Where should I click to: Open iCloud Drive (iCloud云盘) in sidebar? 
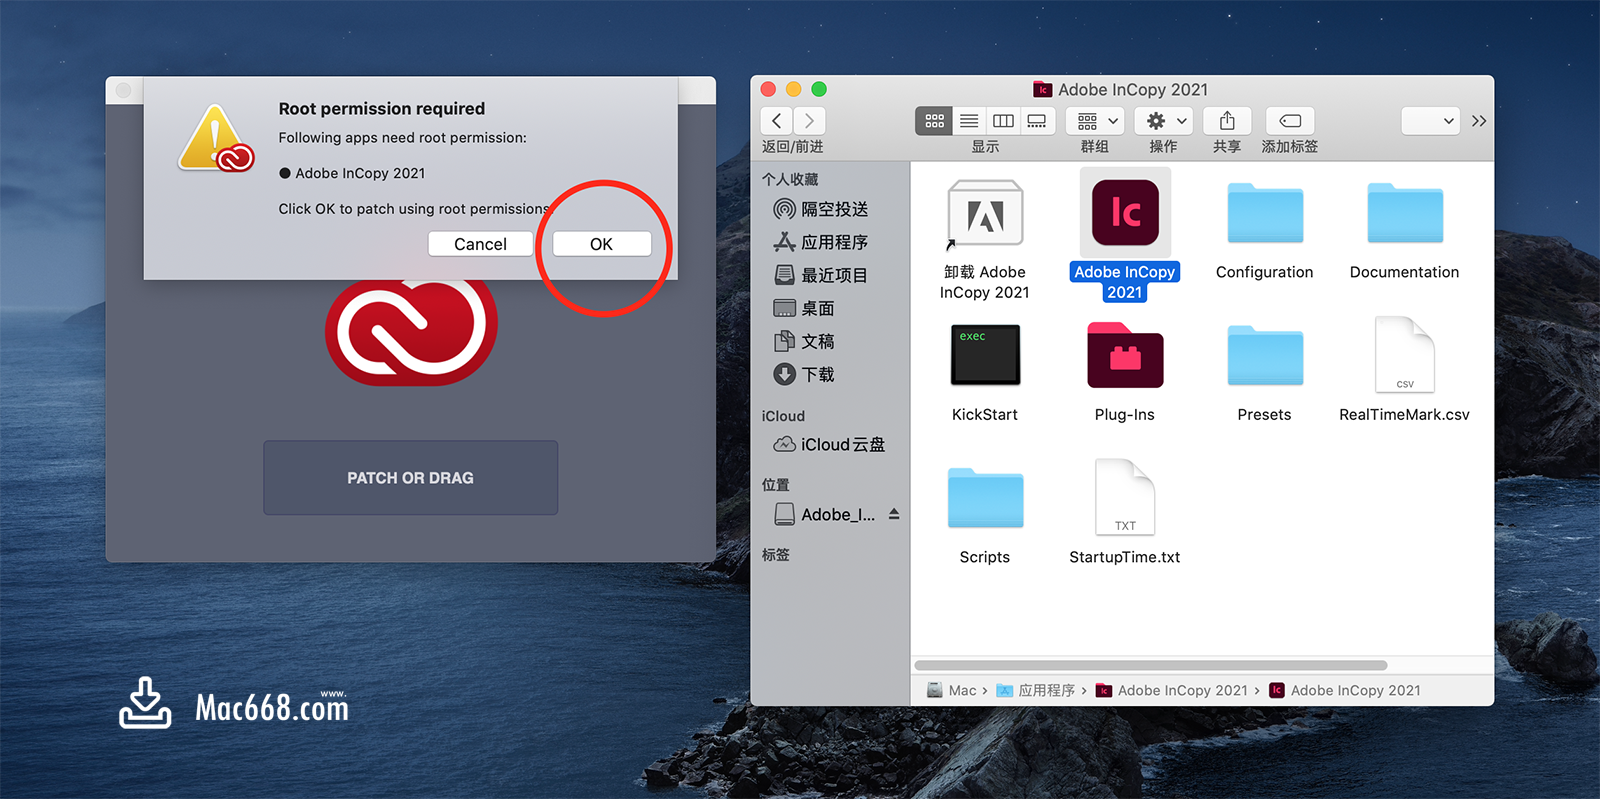click(x=830, y=444)
